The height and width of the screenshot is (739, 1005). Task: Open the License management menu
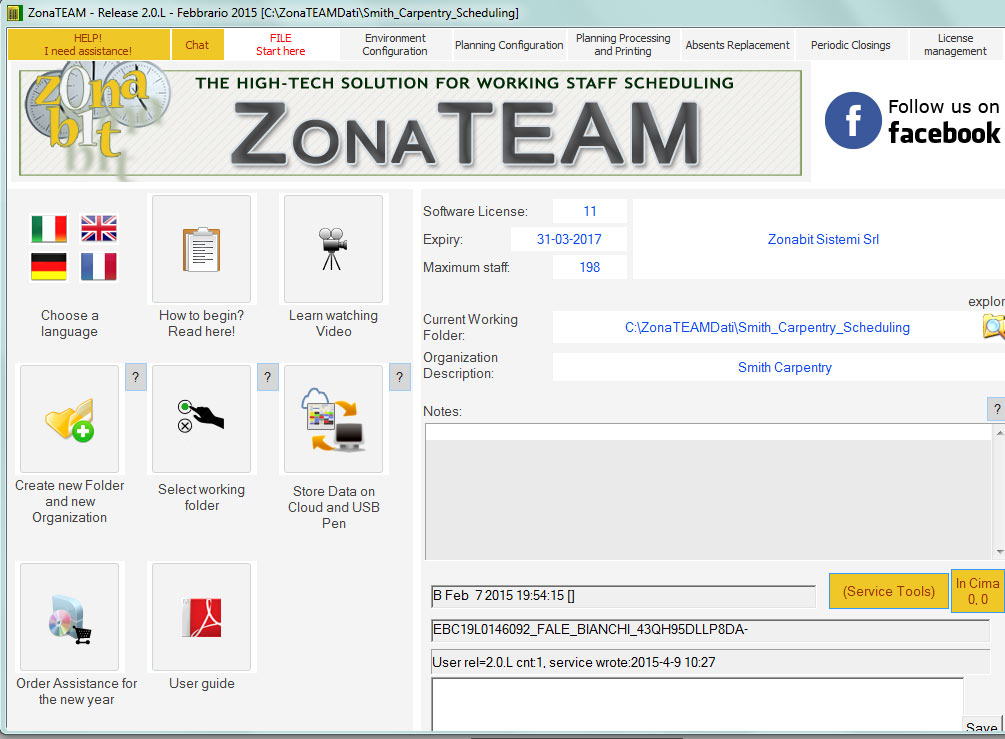955,45
